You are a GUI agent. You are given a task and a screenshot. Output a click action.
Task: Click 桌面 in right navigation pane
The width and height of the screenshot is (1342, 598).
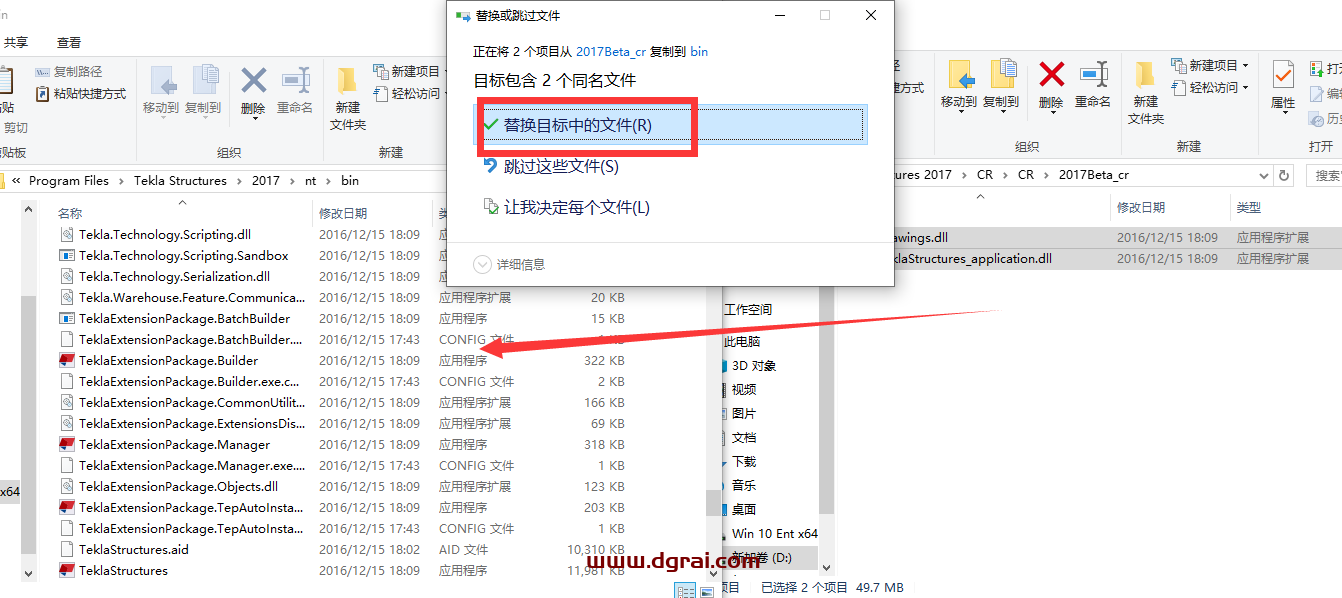[x=744, y=510]
